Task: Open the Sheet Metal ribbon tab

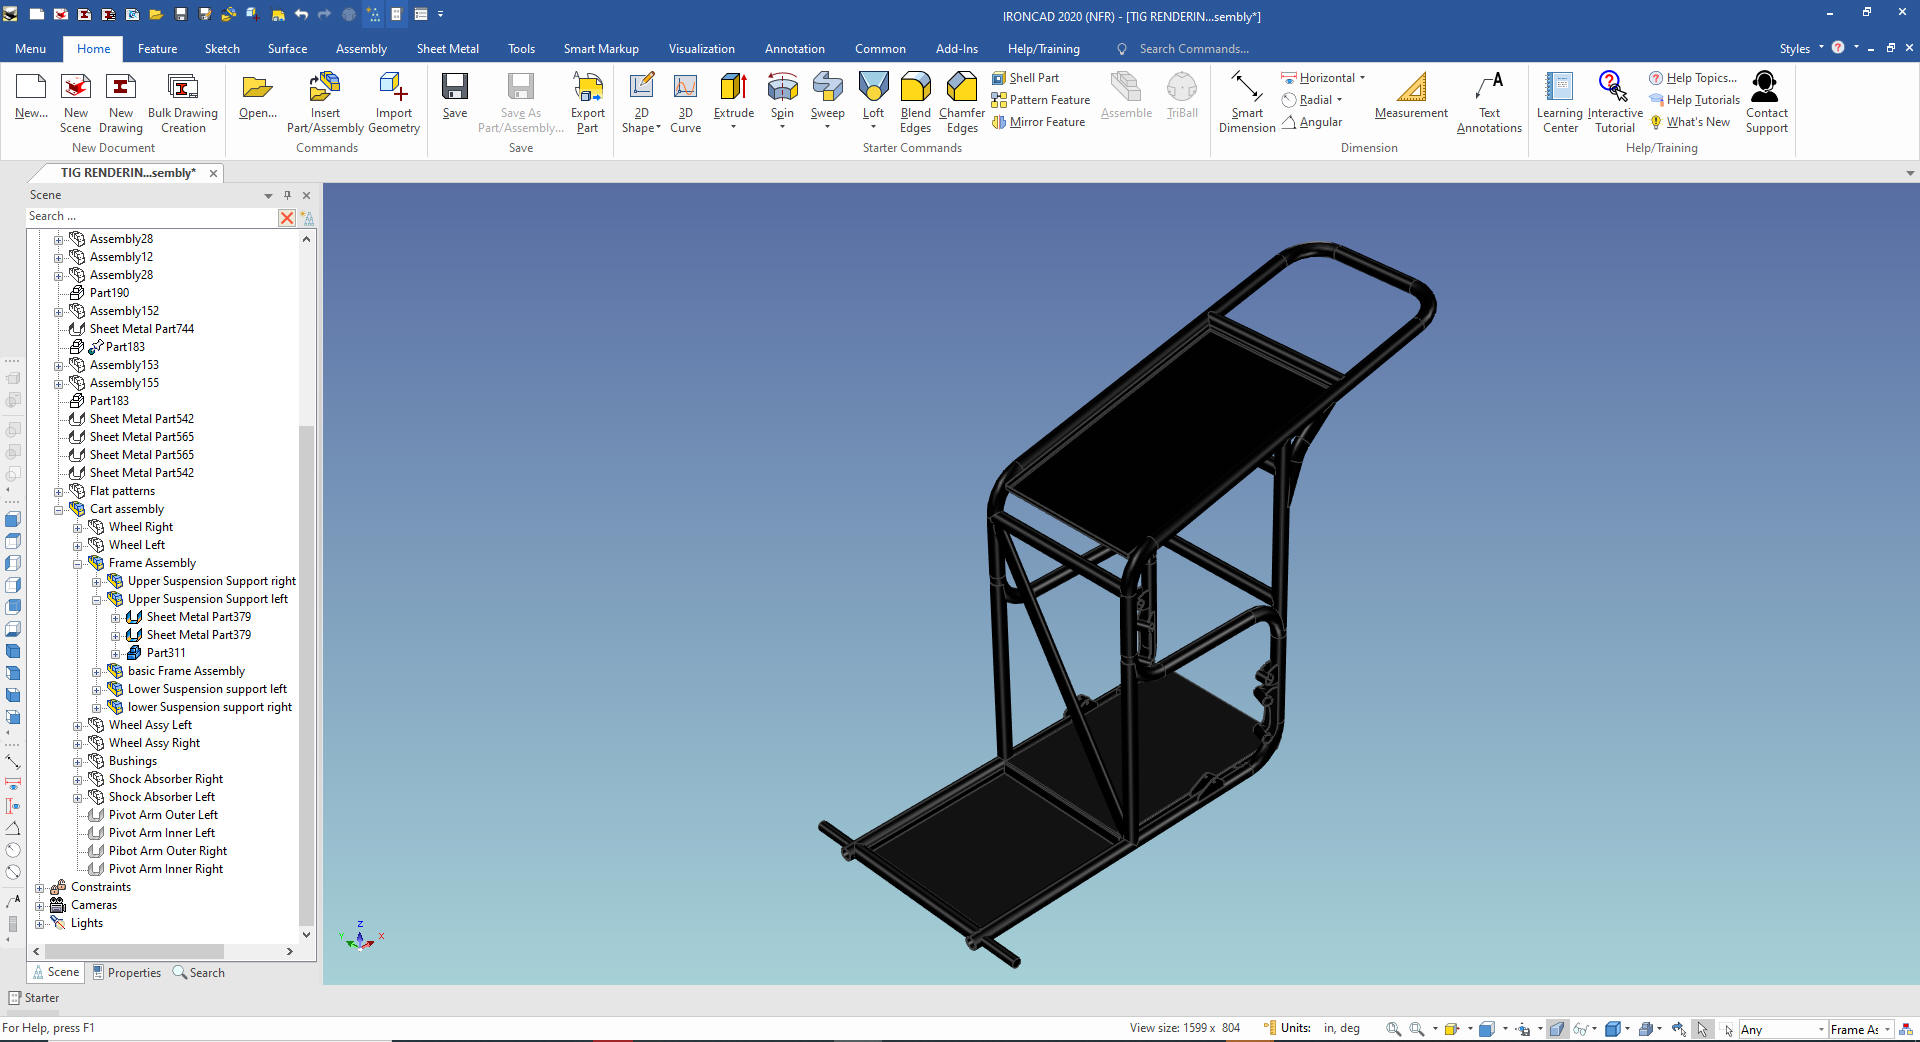Action: [x=447, y=49]
